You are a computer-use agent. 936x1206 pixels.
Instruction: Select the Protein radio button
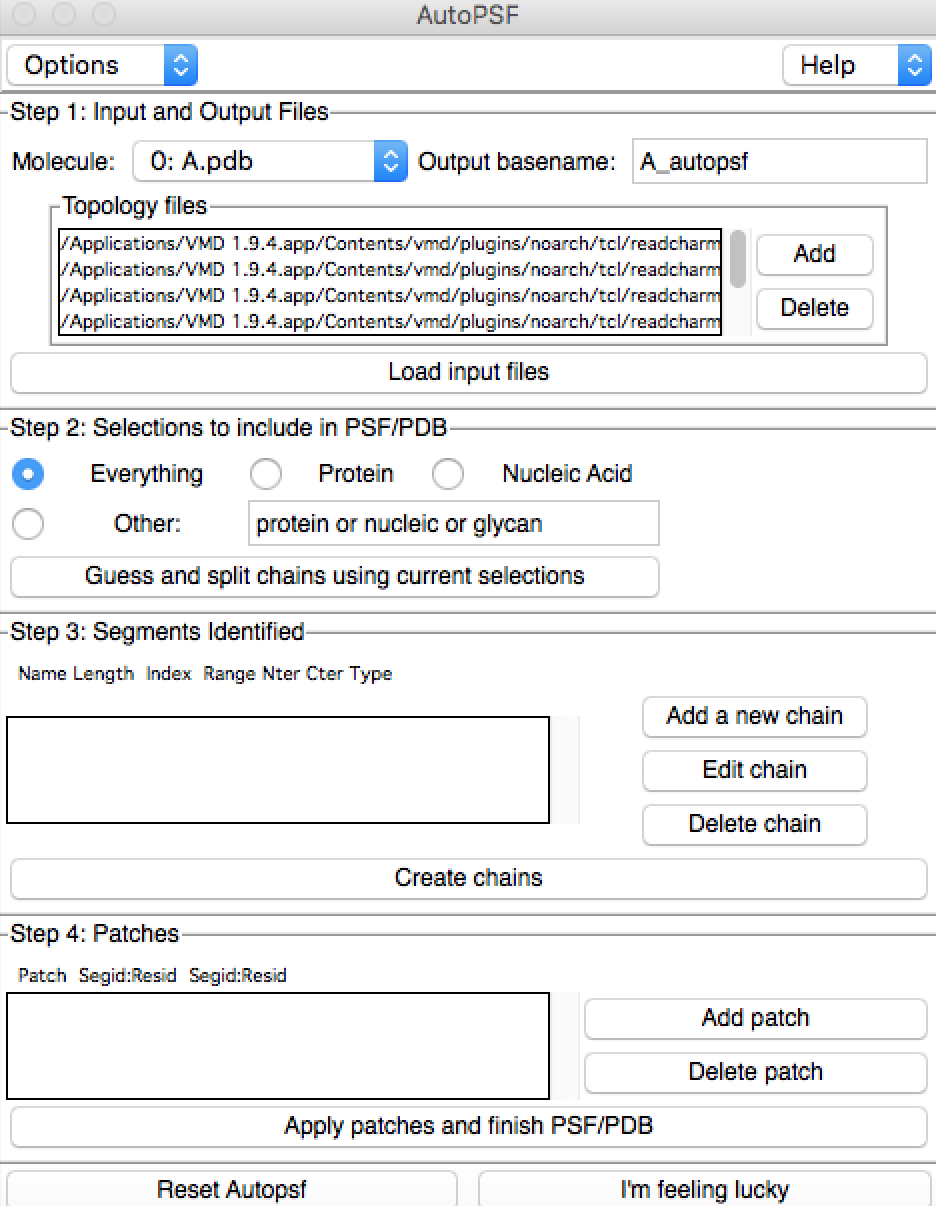click(x=266, y=474)
